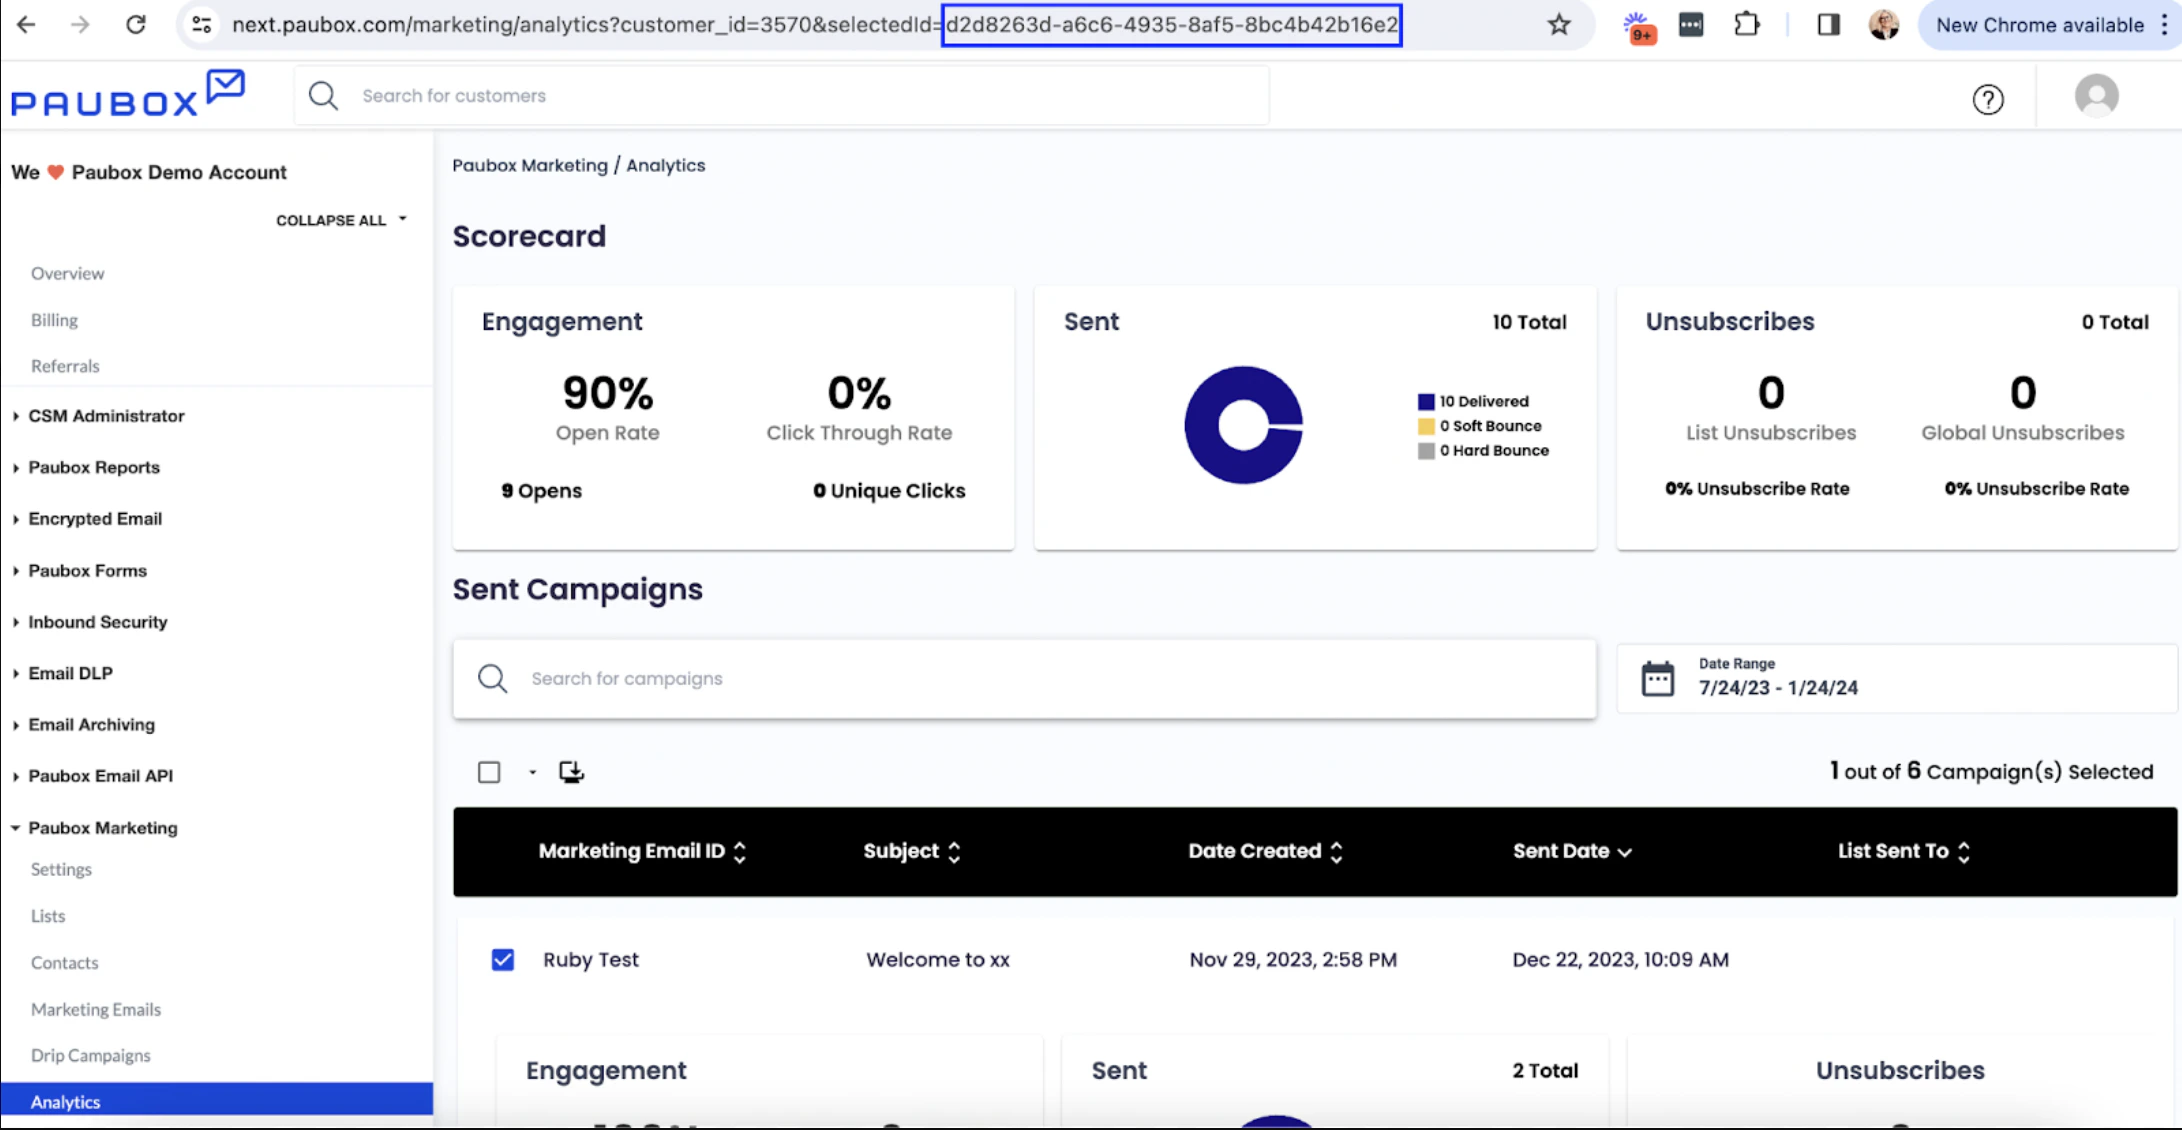Uncheck the Ruby Test campaign checkbox
Viewport: 2182px width, 1130px height.
(503, 960)
